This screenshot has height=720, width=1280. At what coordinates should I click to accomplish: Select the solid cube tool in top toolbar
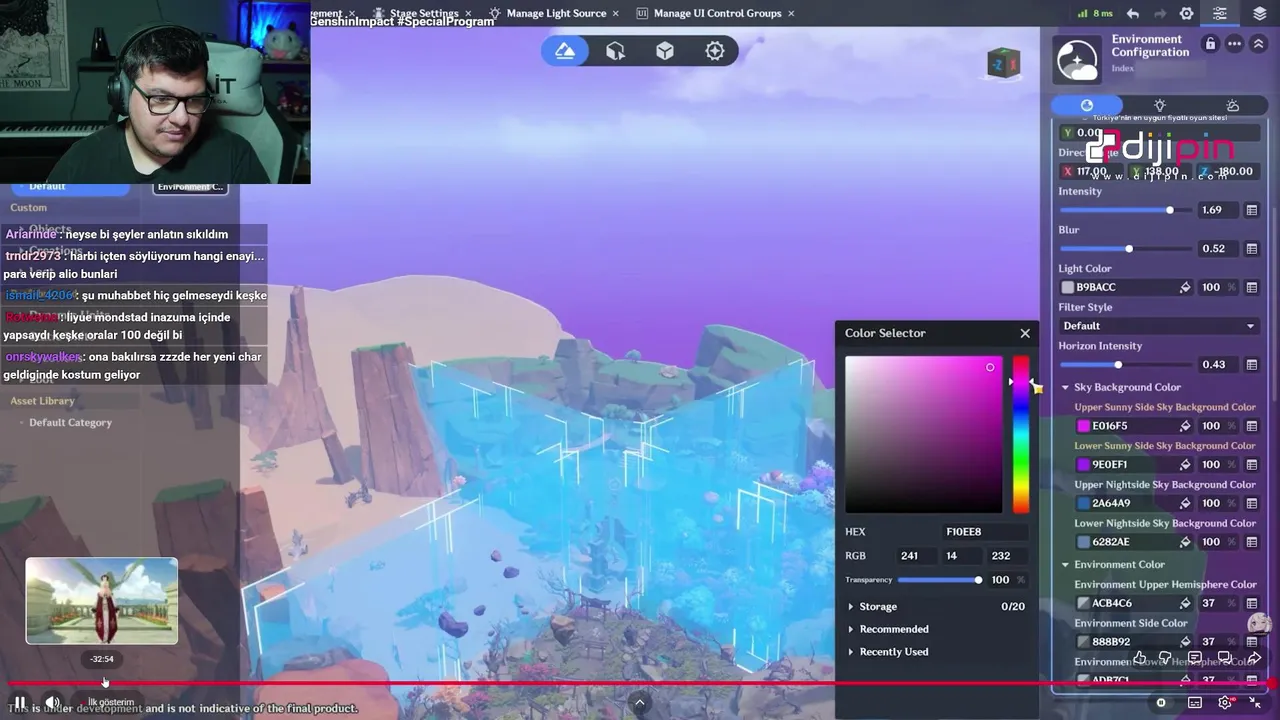[x=665, y=51]
